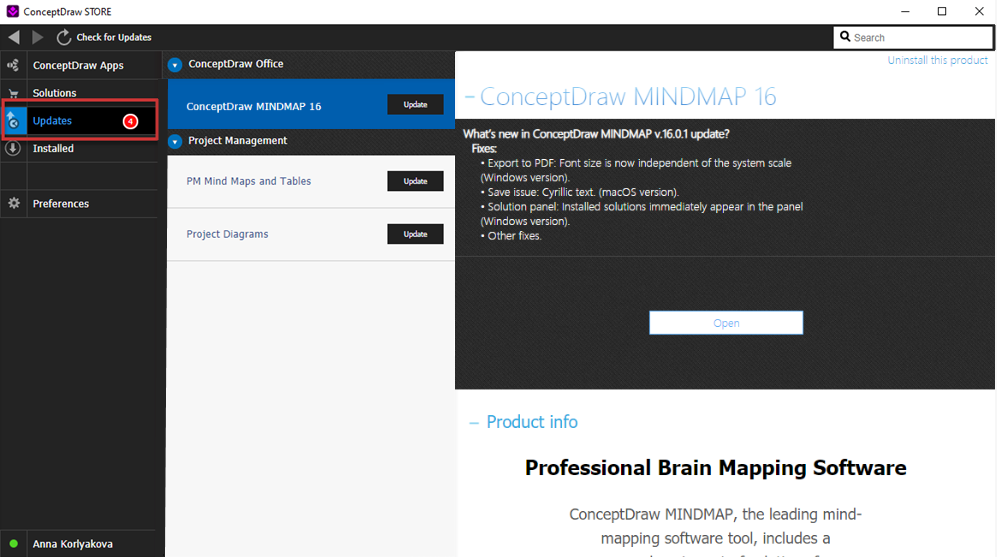
Task: Collapse the ConceptDraw MINDMAP 16 header dash
Action: [470, 97]
